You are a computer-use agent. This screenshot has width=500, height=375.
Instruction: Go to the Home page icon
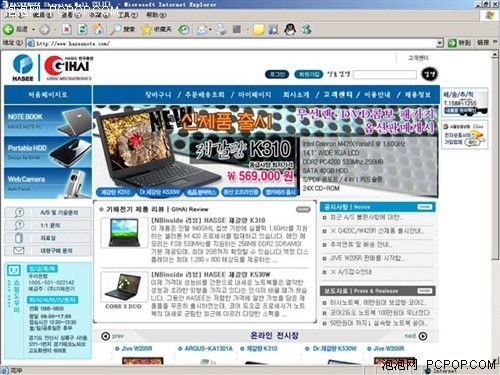(x=98, y=29)
